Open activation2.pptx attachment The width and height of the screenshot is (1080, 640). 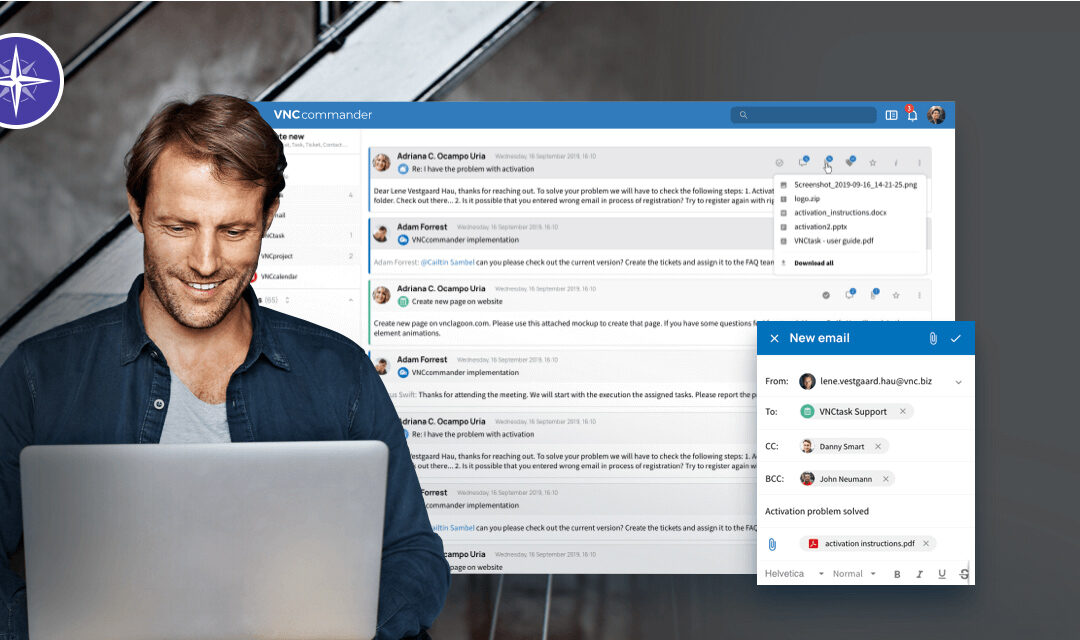(x=820, y=227)
